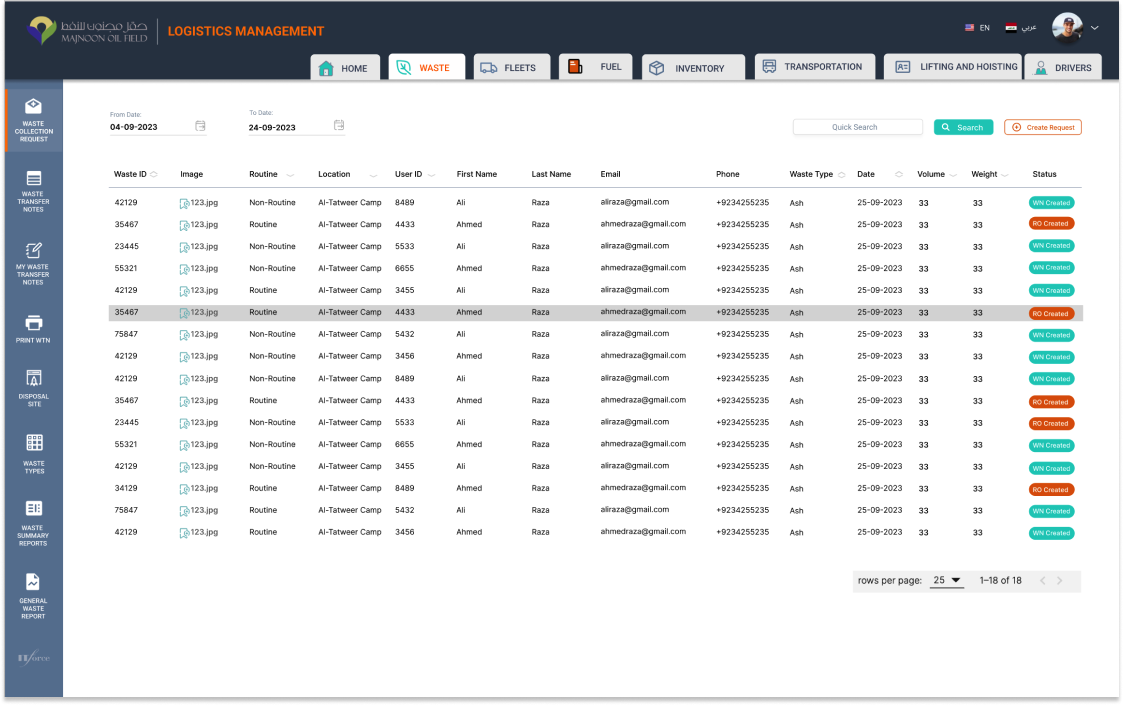
Task: Click the From Date calendar icon
Action: (200, 126)
